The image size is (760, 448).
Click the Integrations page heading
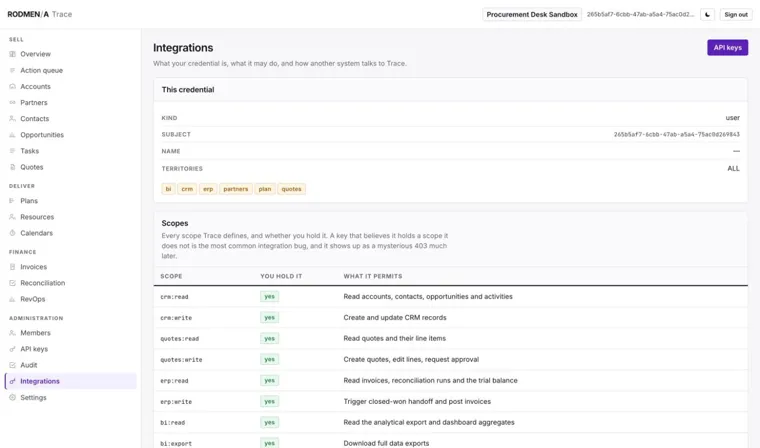[183, 48]
